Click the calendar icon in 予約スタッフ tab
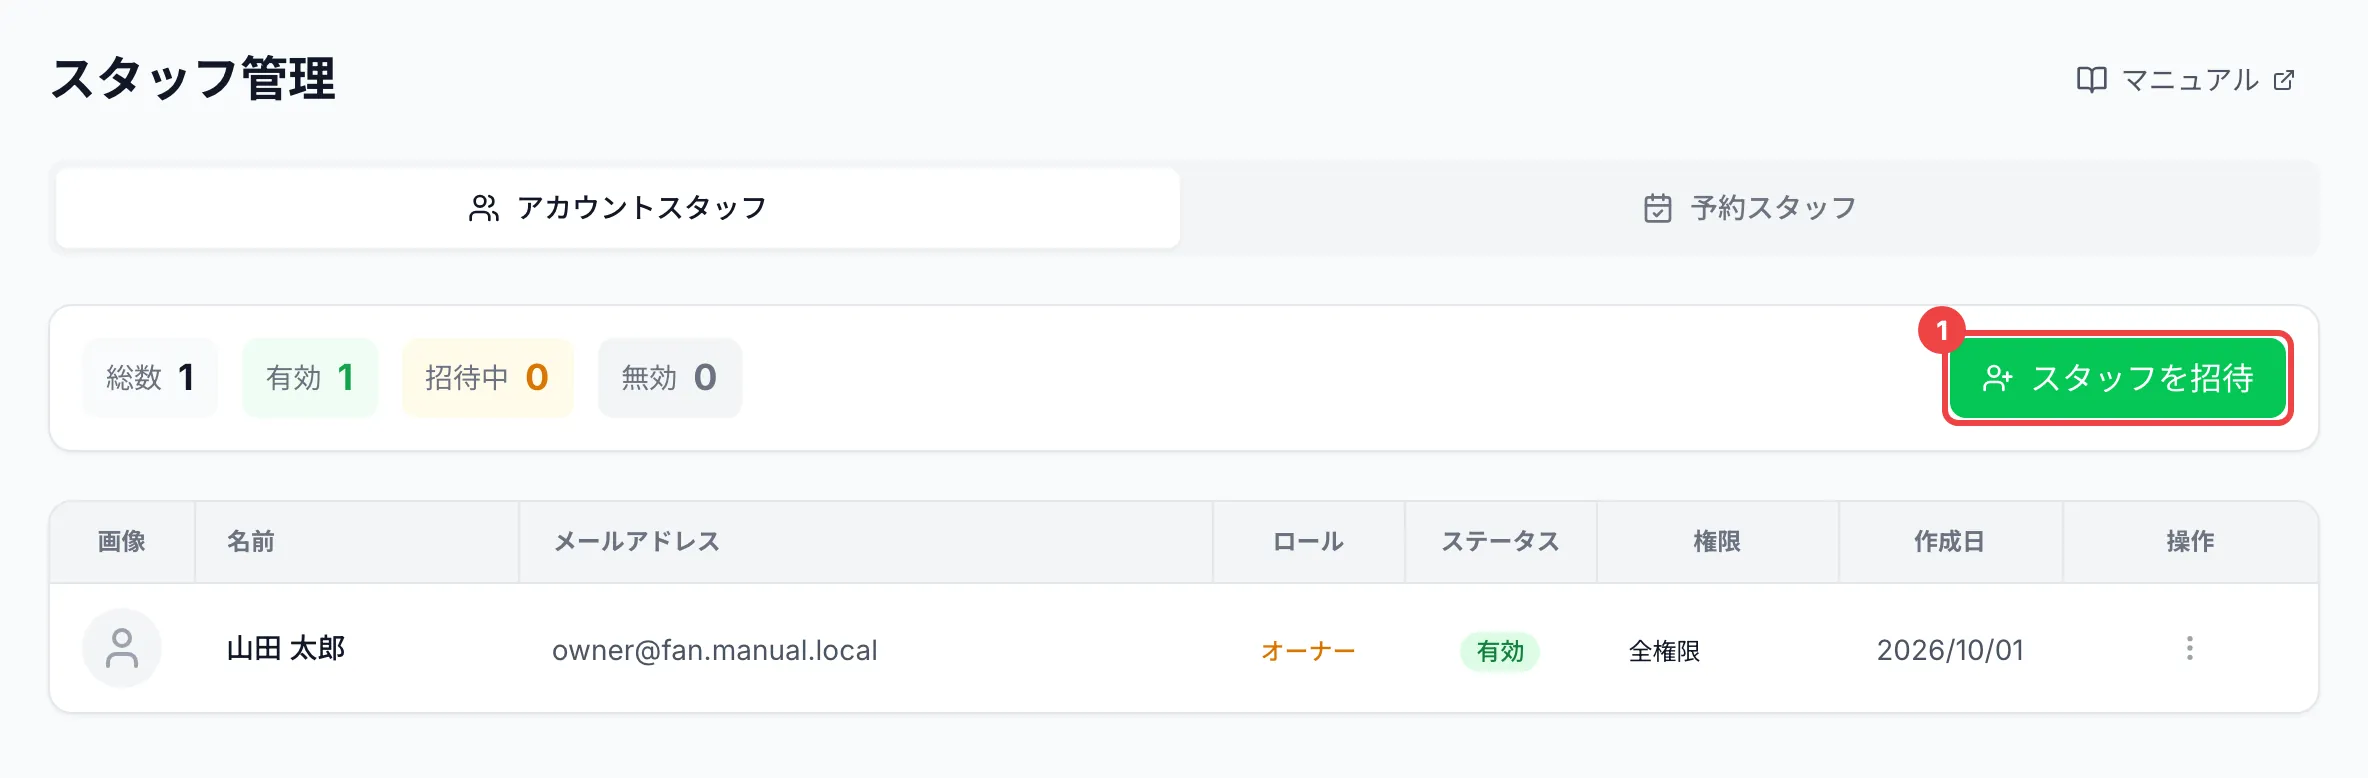The image size is (2368, 778). pyautogui.click(x=1658, y=208)
